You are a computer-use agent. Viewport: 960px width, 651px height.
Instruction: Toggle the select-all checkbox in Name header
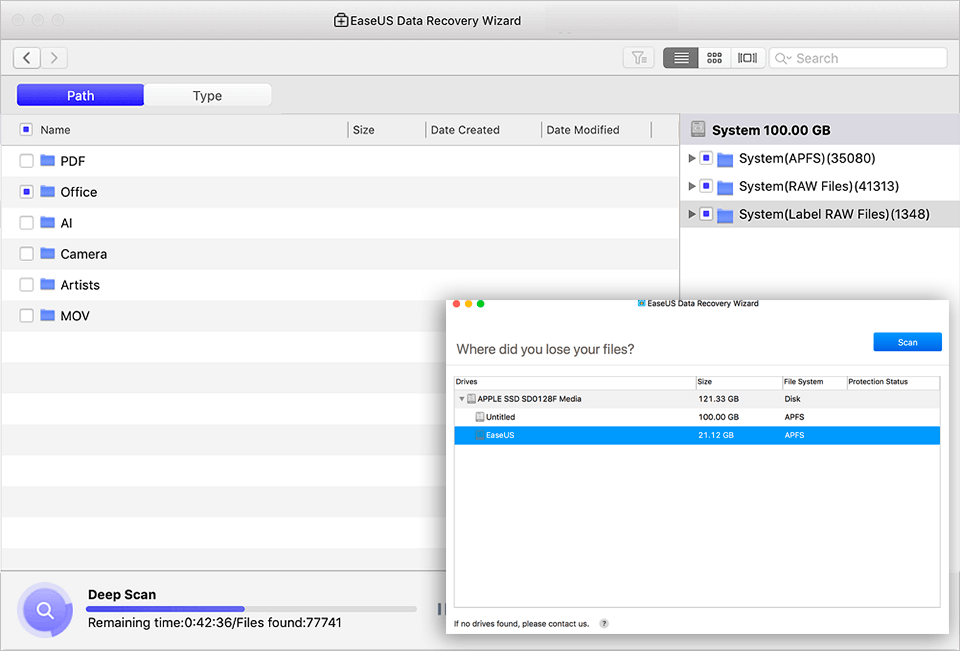[27, 129]
